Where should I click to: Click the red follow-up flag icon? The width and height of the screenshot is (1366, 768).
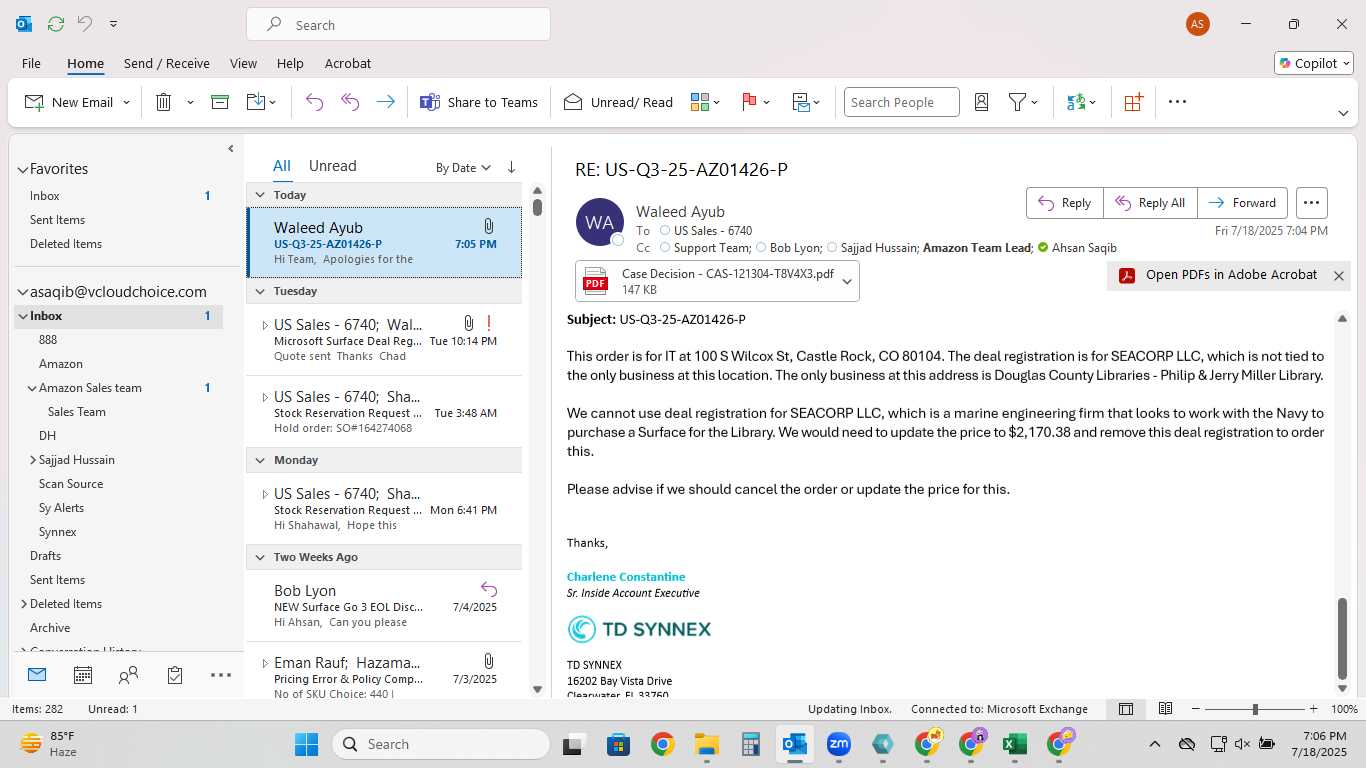749,102
